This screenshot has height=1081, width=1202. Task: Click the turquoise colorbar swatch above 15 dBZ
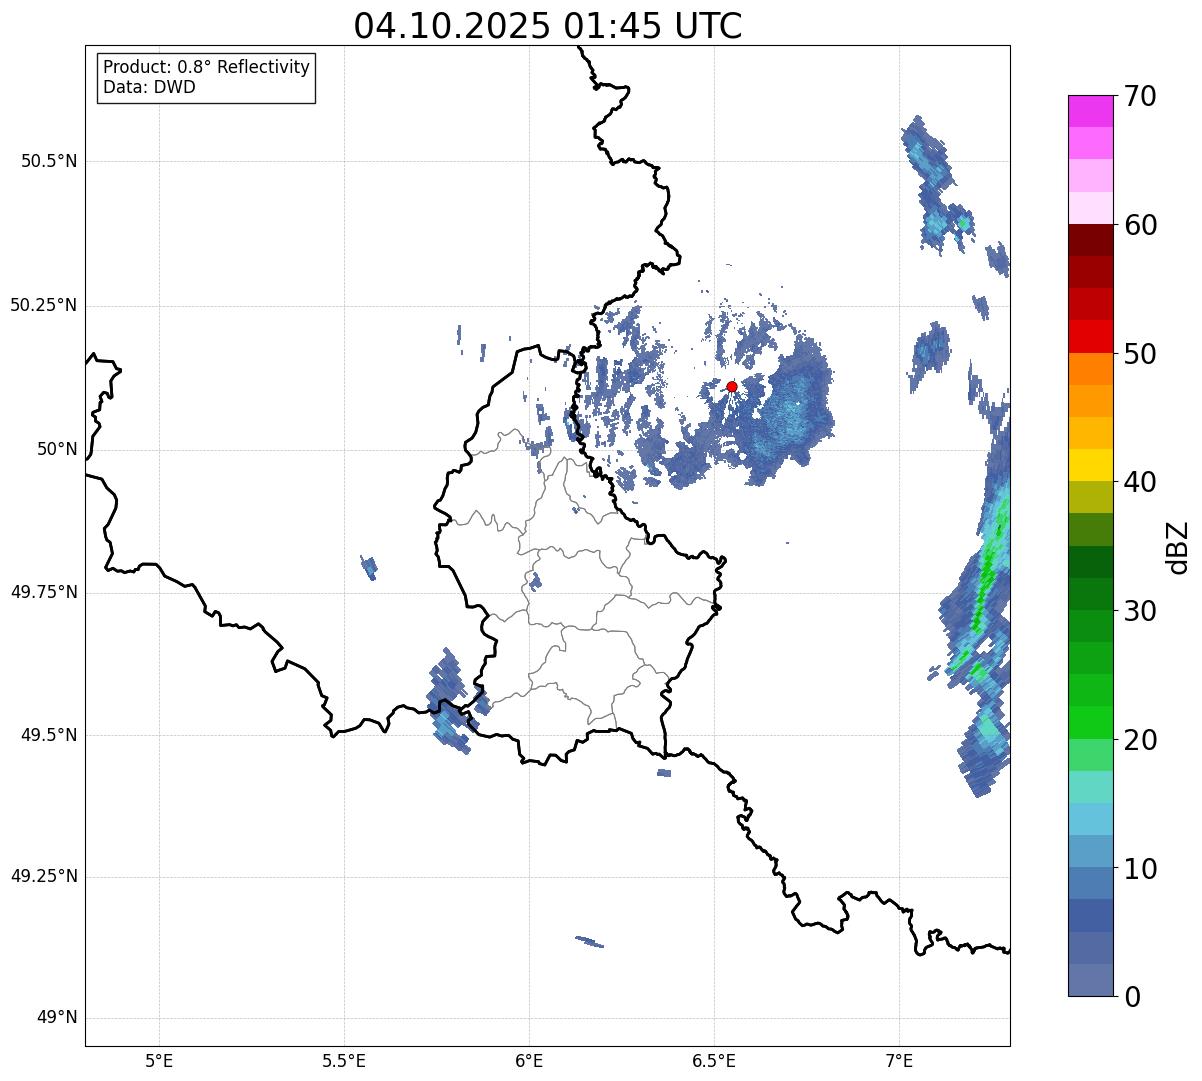coord(1090,787)
